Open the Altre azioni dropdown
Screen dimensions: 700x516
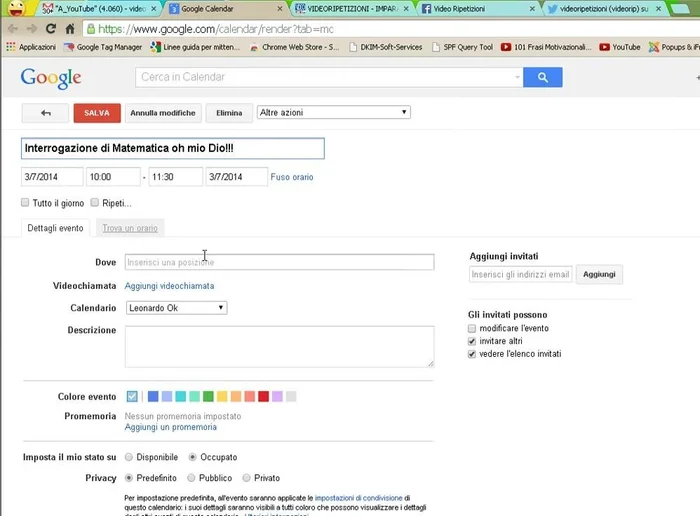click(333, 112)
